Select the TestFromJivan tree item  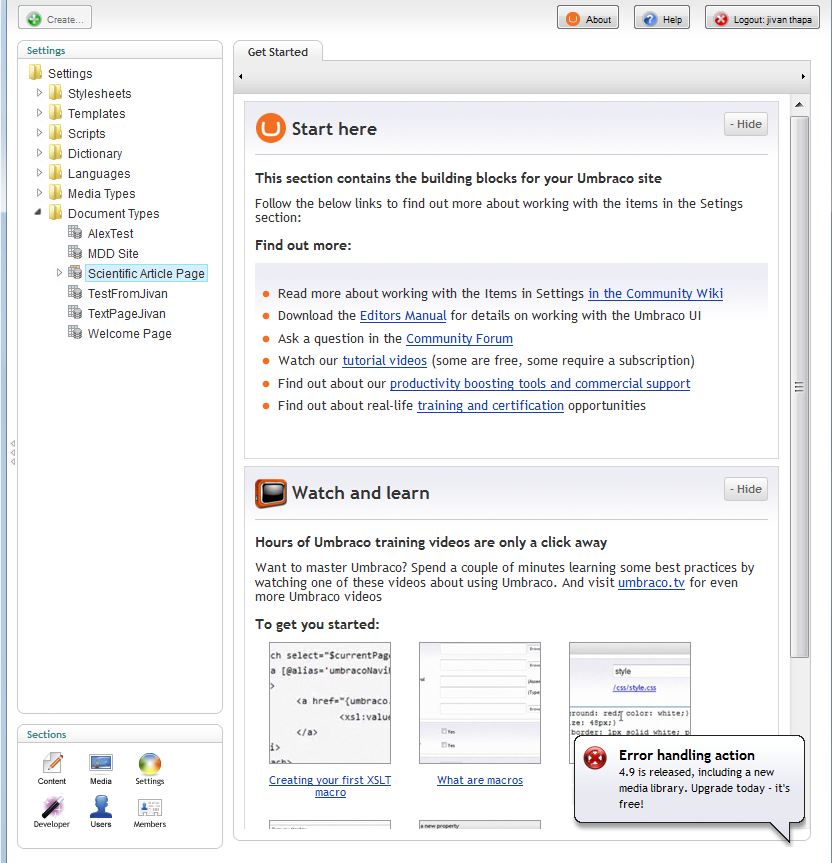pyautogui.click(x=128, y=293)
